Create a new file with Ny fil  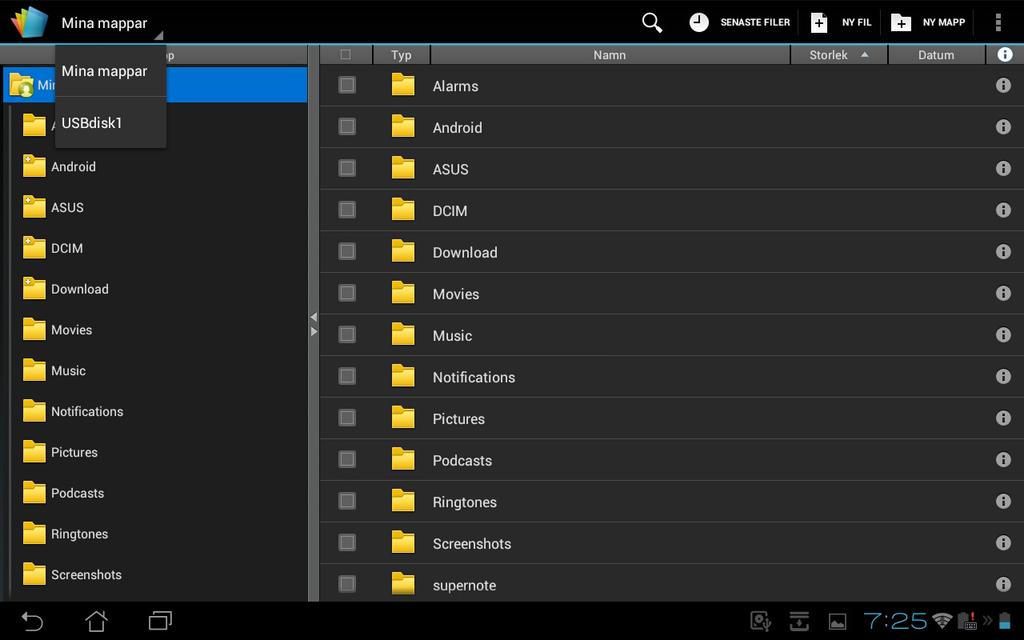(x=841, y=22)
